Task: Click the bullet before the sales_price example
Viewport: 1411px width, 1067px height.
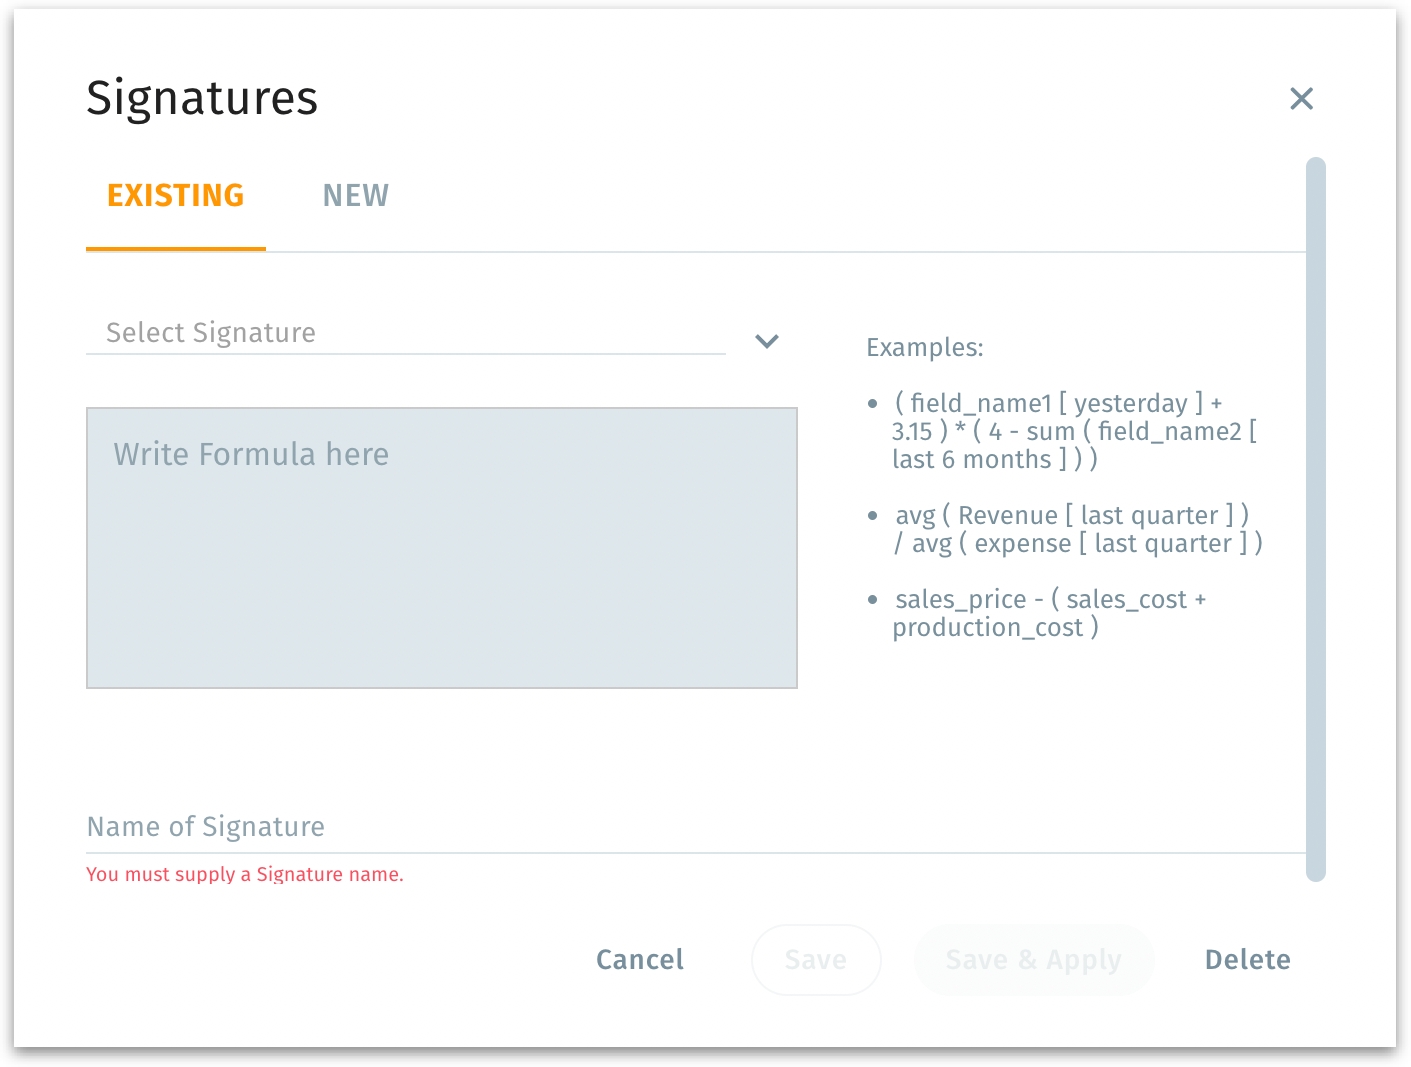Action: coord(873,600)
